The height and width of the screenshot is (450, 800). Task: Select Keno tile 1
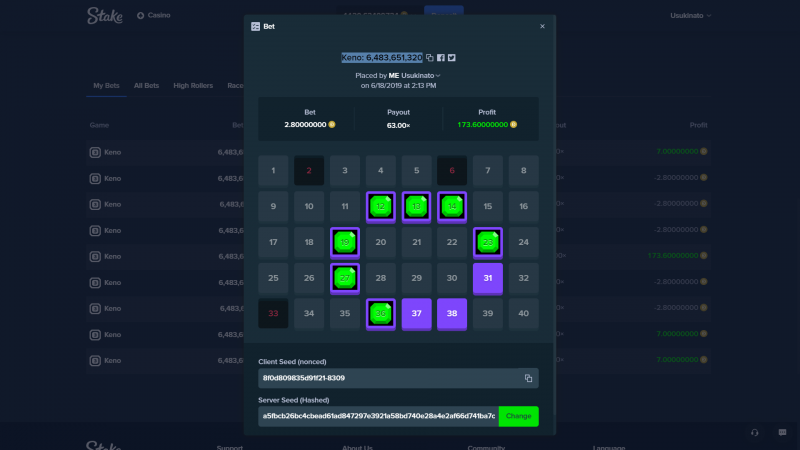click(273, 170)
